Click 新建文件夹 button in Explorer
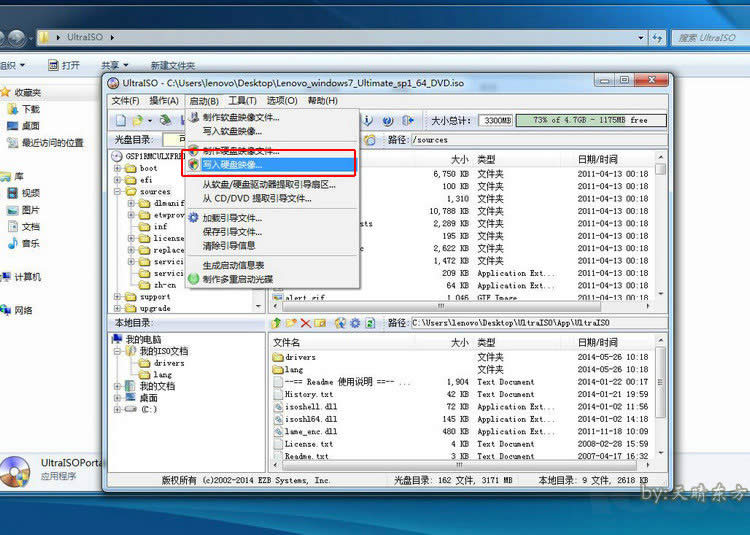 (x=173, y=65)
